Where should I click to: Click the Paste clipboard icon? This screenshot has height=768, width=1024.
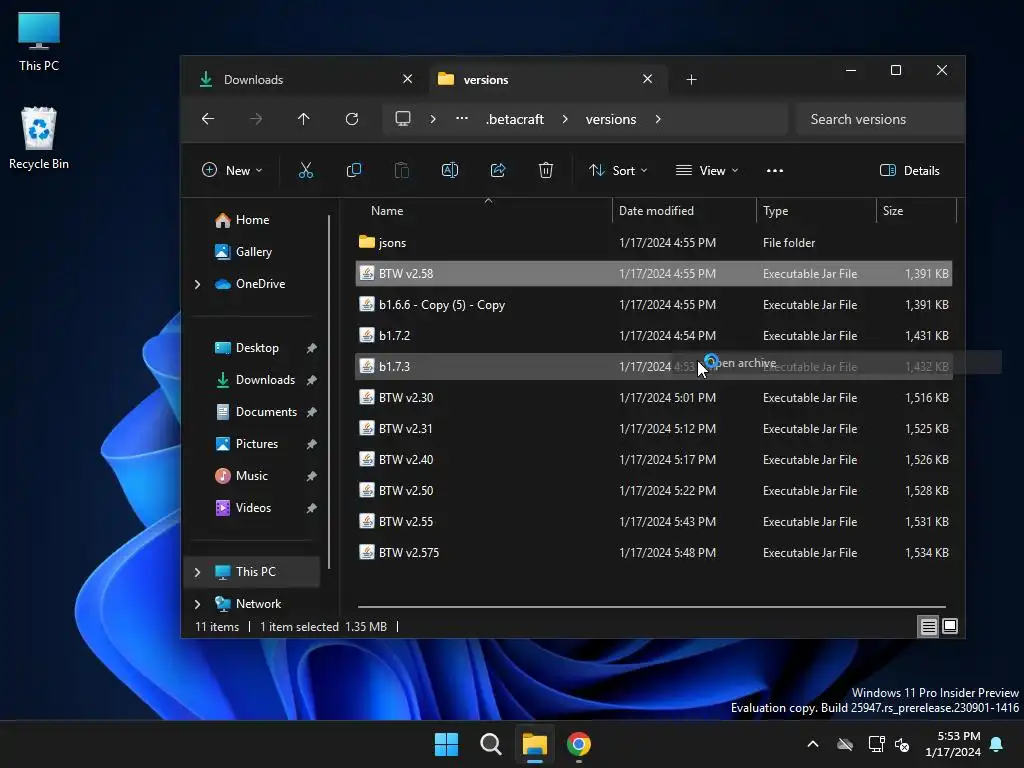[x=402, y=170]
